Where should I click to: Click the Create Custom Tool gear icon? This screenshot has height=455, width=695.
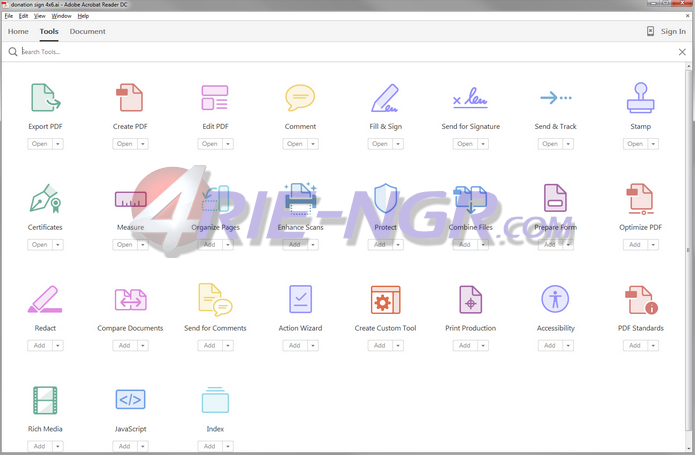[x=386, y=299]
